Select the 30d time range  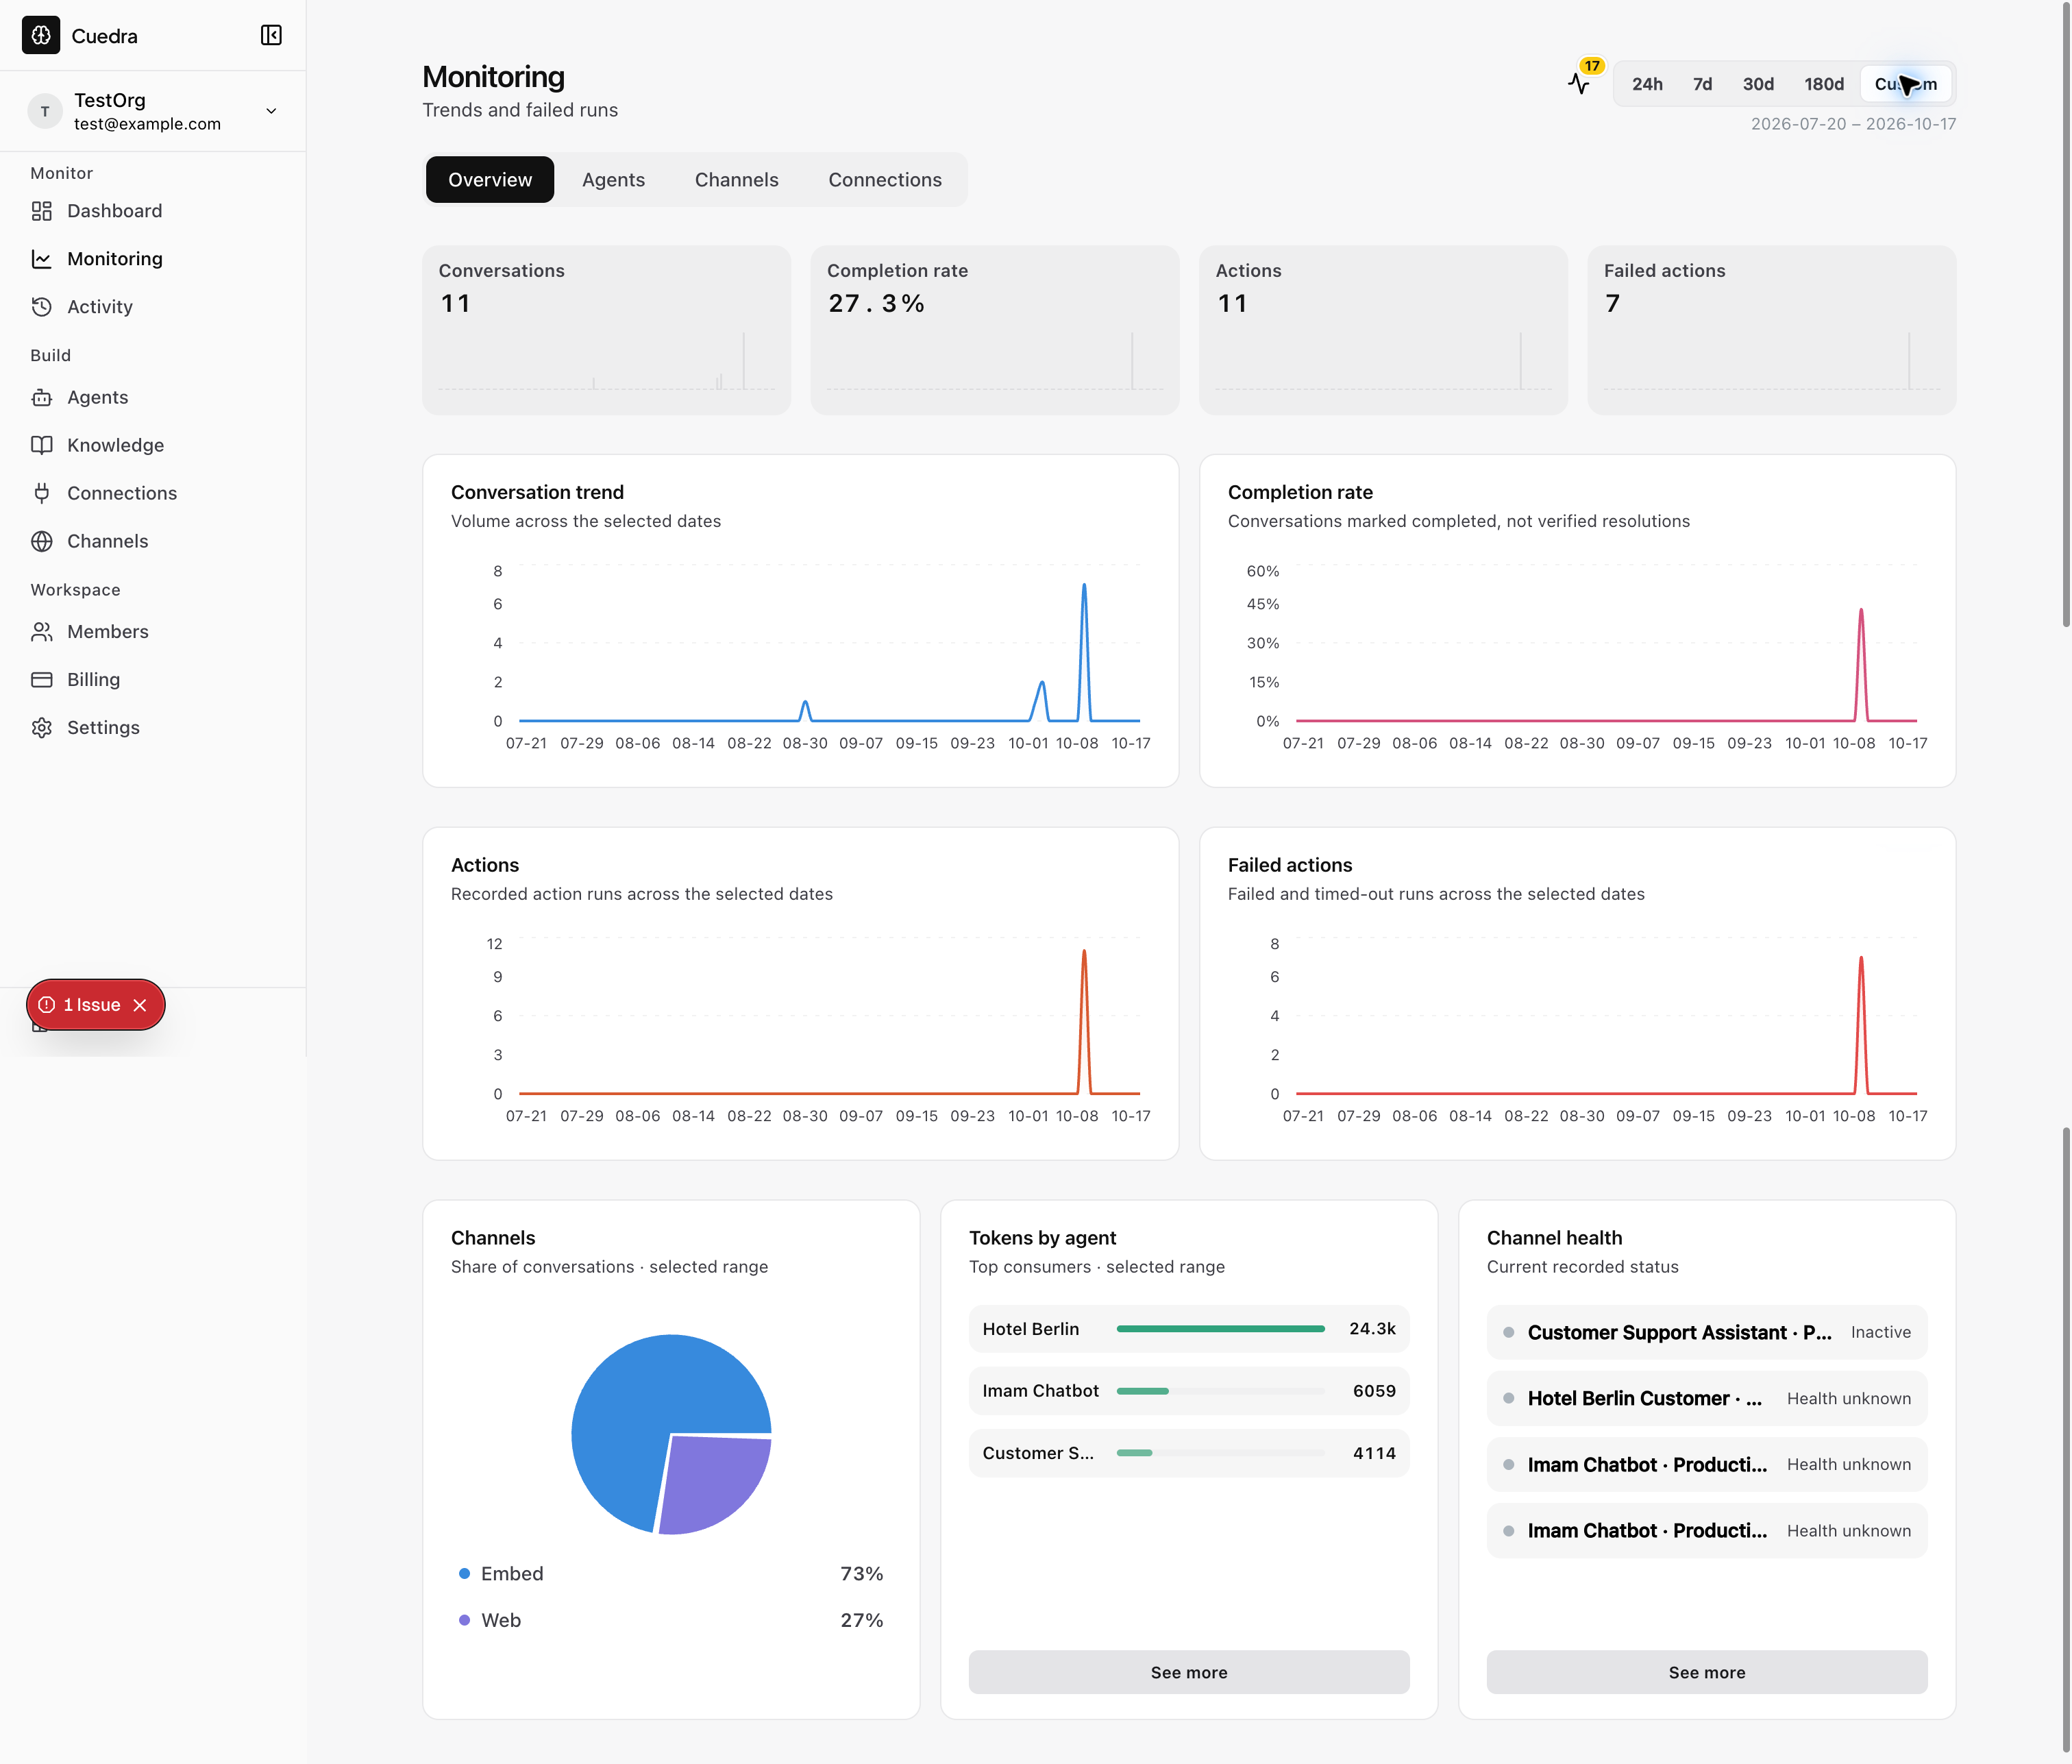point(1758,84)
